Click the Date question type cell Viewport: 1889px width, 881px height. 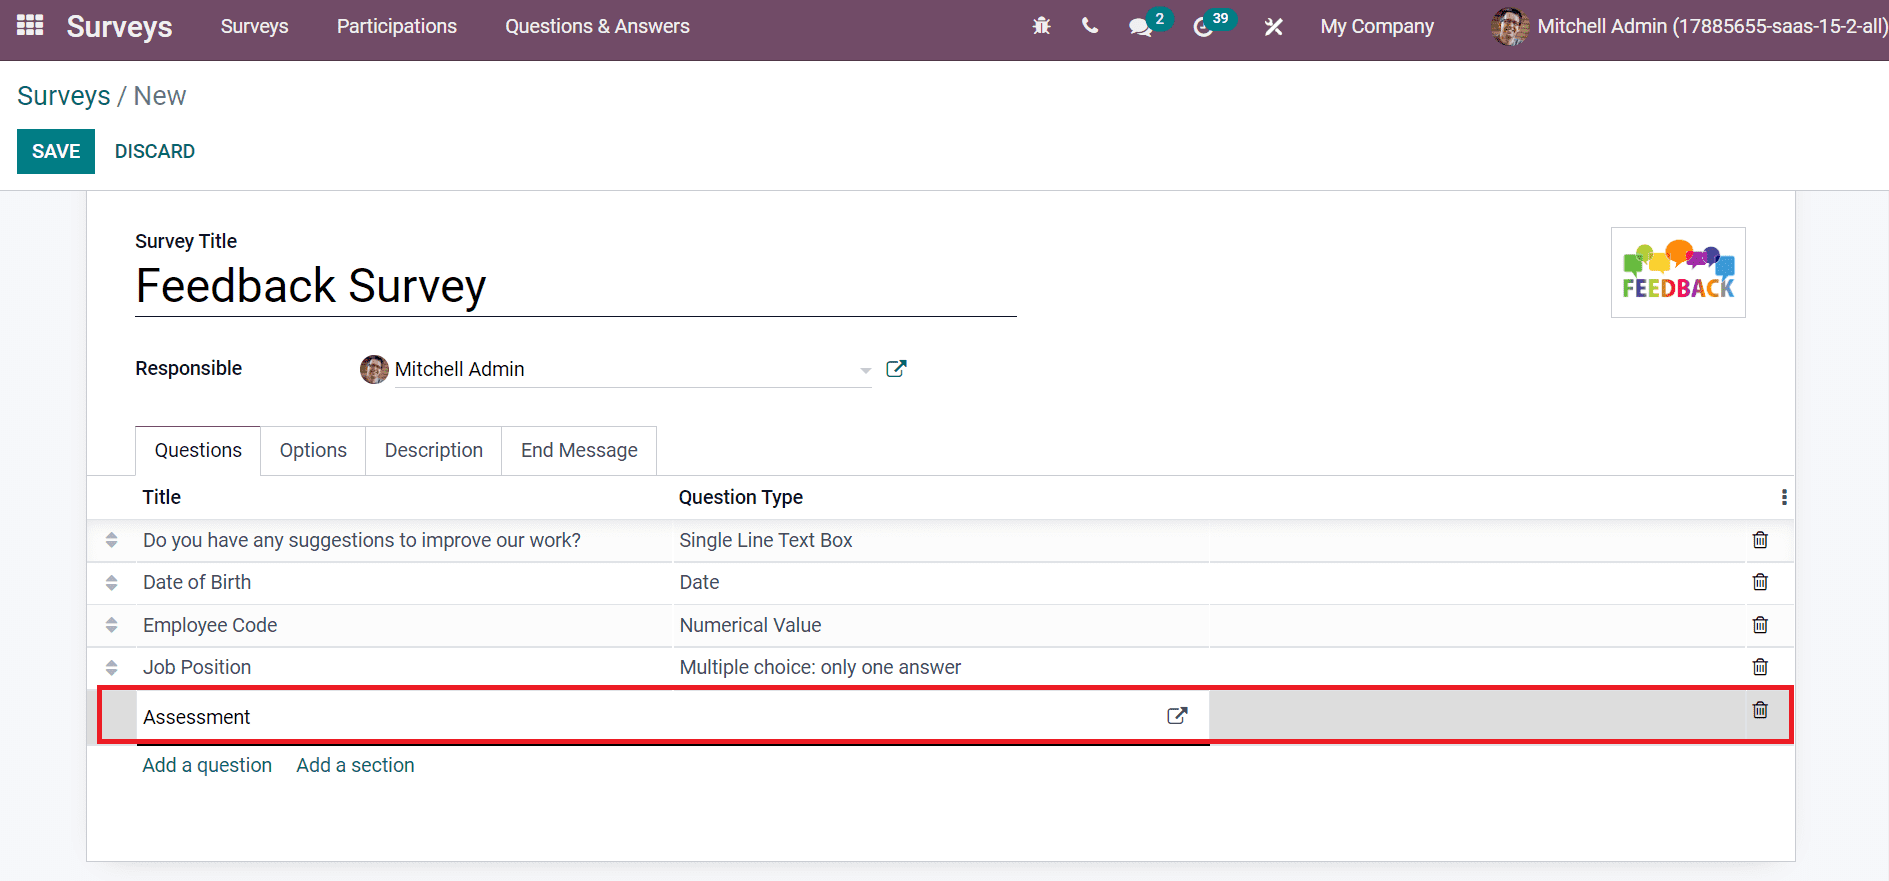[700, 582]
